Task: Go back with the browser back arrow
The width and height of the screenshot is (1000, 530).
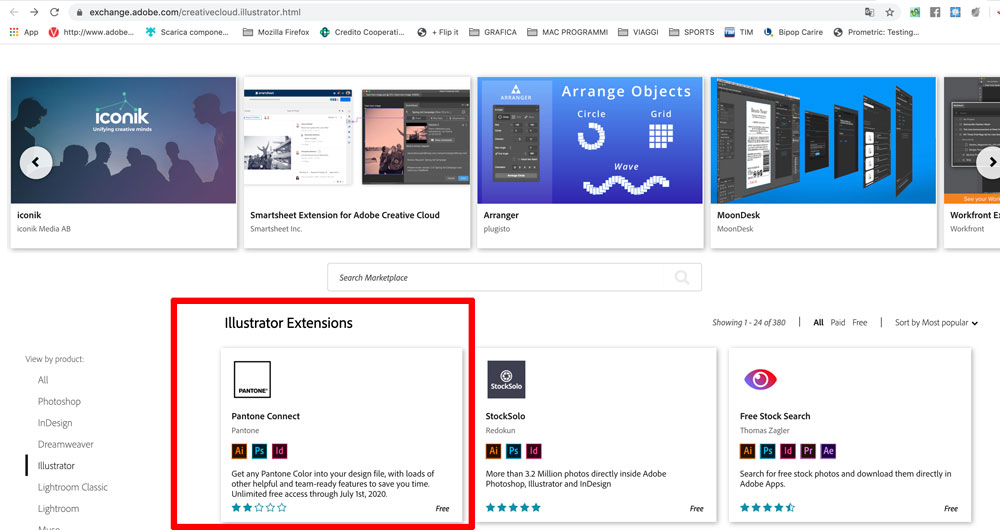Action: (x=14, y=12)
